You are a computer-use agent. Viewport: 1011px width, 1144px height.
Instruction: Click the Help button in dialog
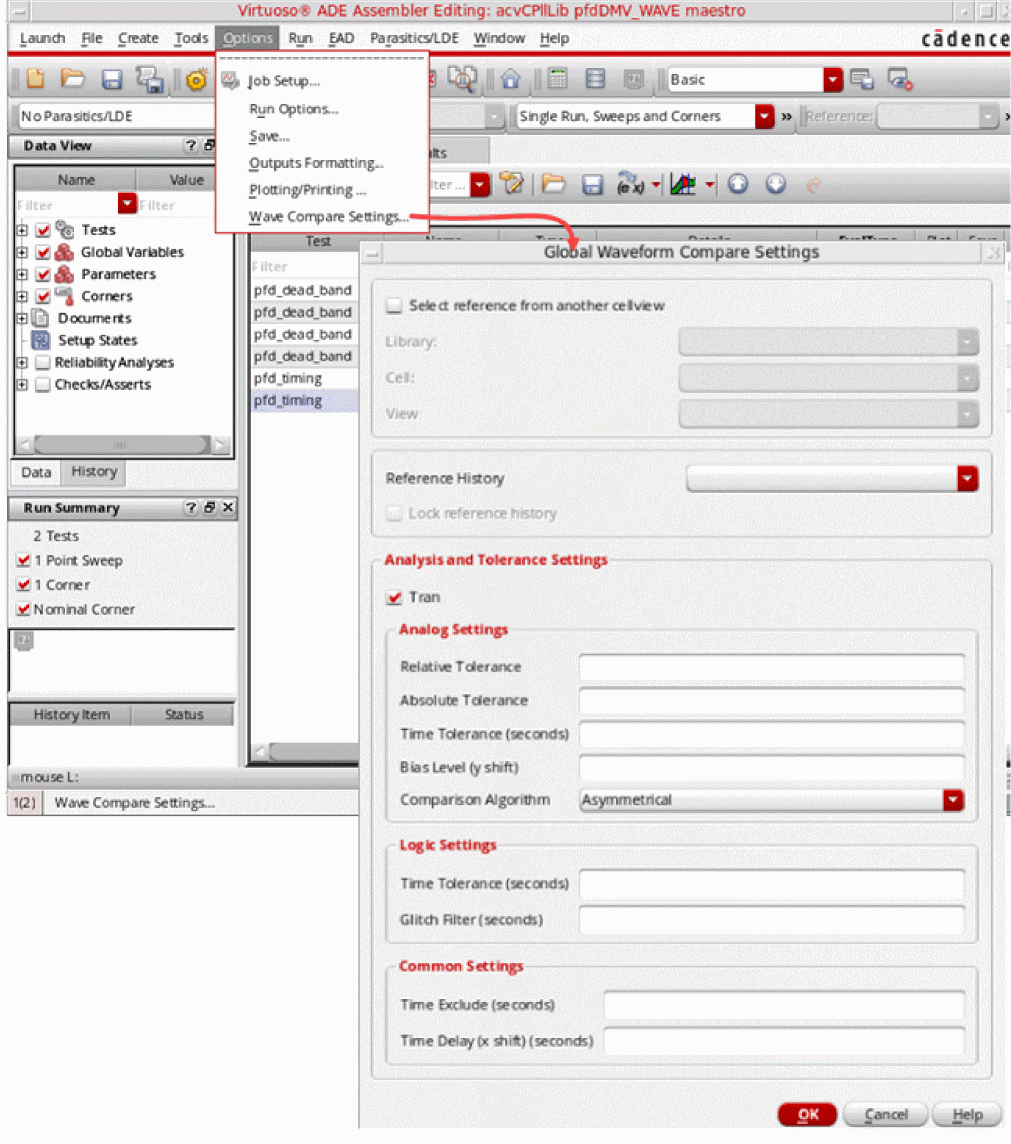(967, 1115)
